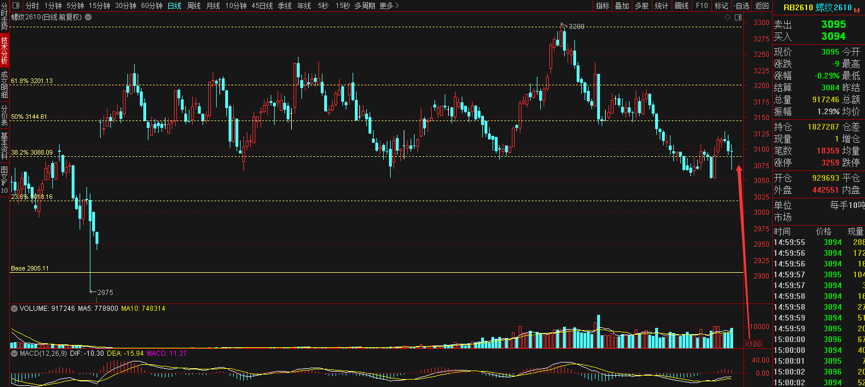The image size is (865, 387).
Task: Toggle the side panel icon near 3300
Action: [x=738, y=18]
